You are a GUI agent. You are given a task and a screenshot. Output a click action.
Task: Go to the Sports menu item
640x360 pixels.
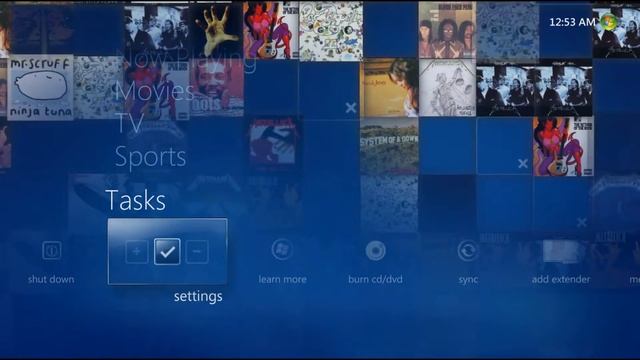click(x=150, y=157)
